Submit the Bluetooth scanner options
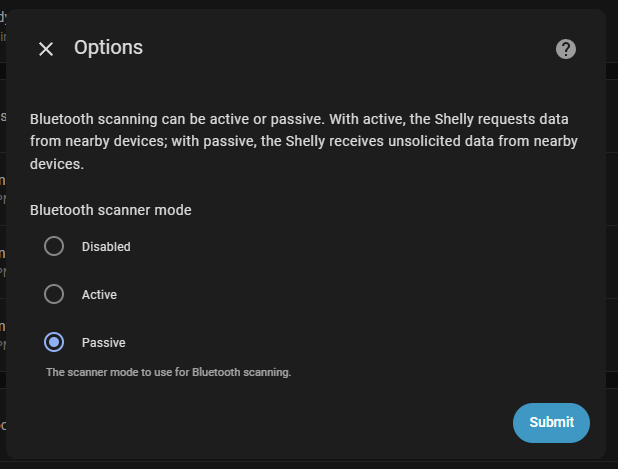The image size is (618, 469). [551, 422]
